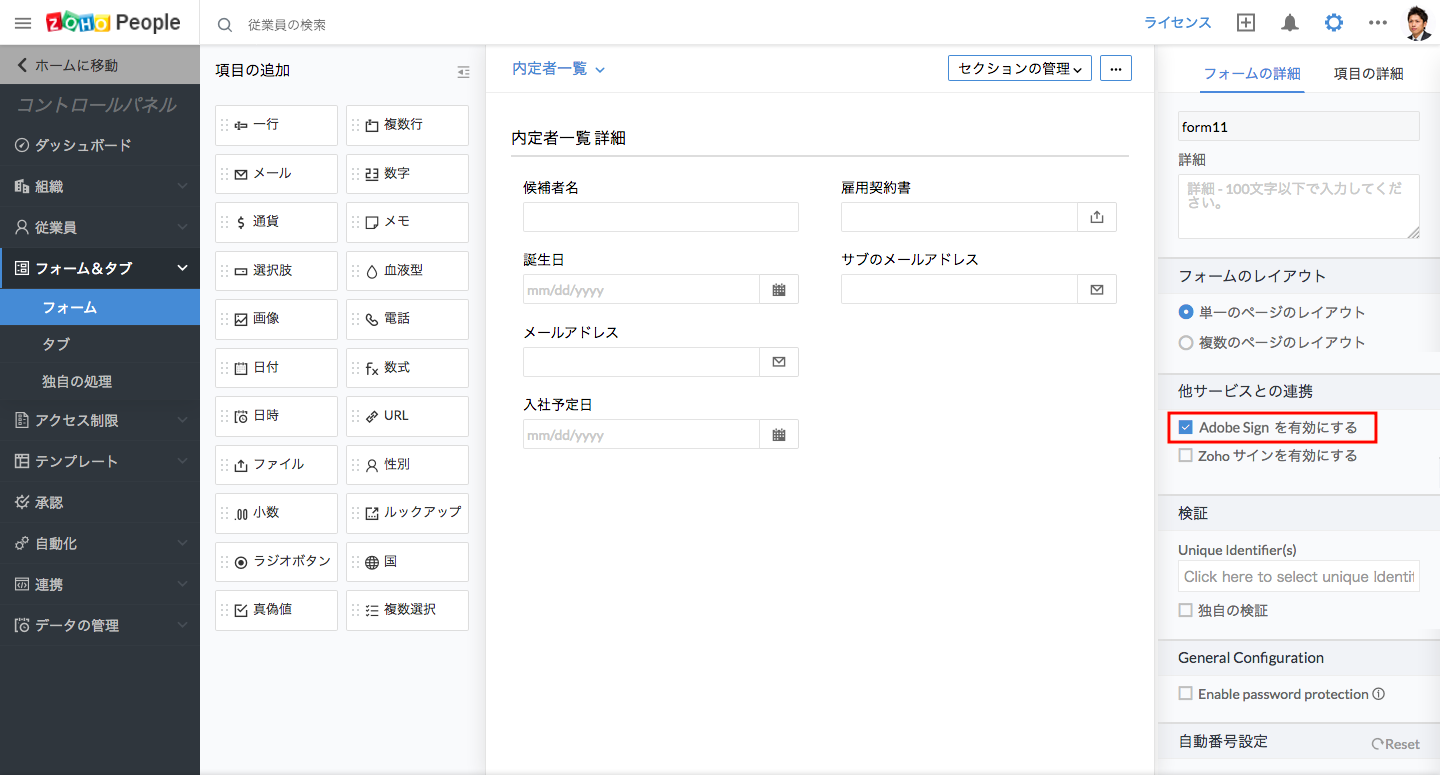This screenshot has height=775, width=1440.
Task: Expand the アクセス制限 sidebar menu
Action: 100,420
